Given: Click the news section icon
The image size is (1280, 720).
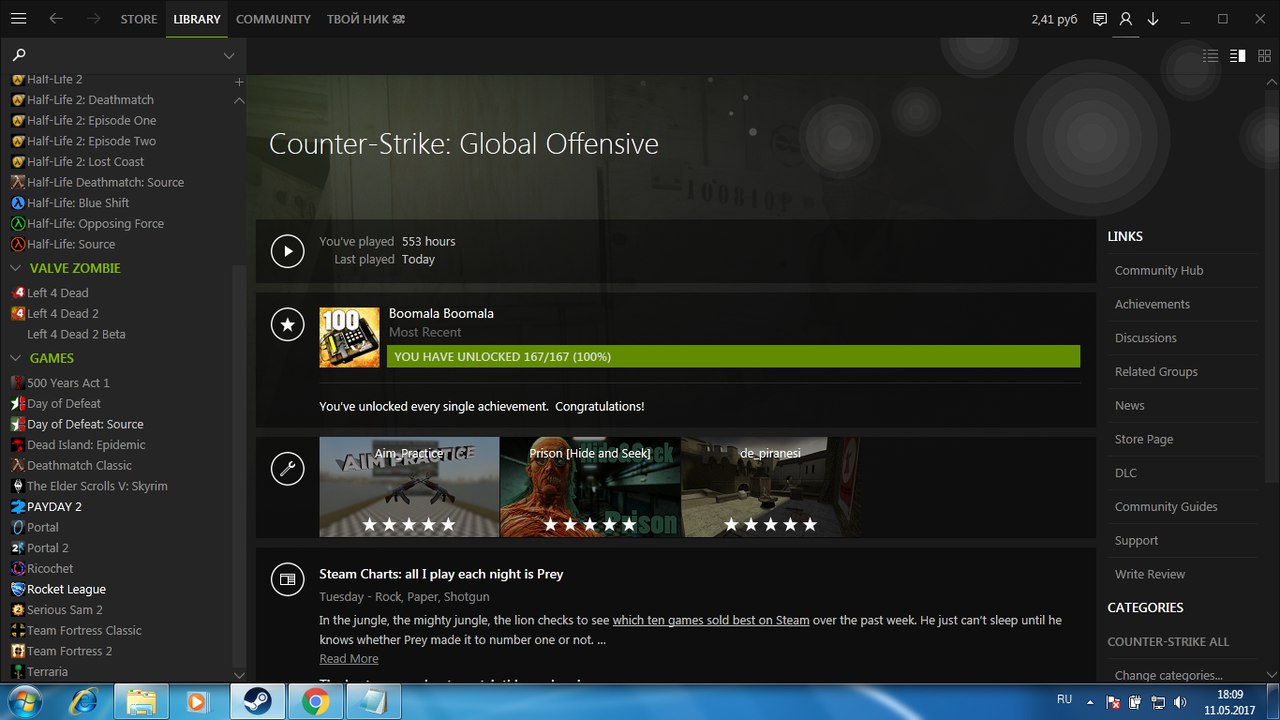Looking at the screenshot, I should coord(288,579).
